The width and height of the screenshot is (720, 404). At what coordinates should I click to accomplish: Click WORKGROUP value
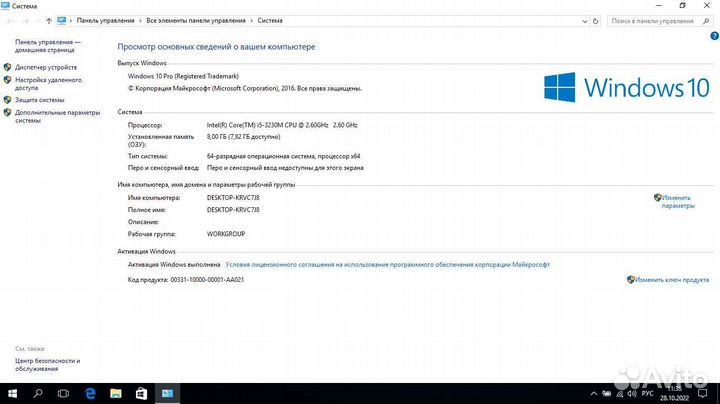[x=225, y=234]
